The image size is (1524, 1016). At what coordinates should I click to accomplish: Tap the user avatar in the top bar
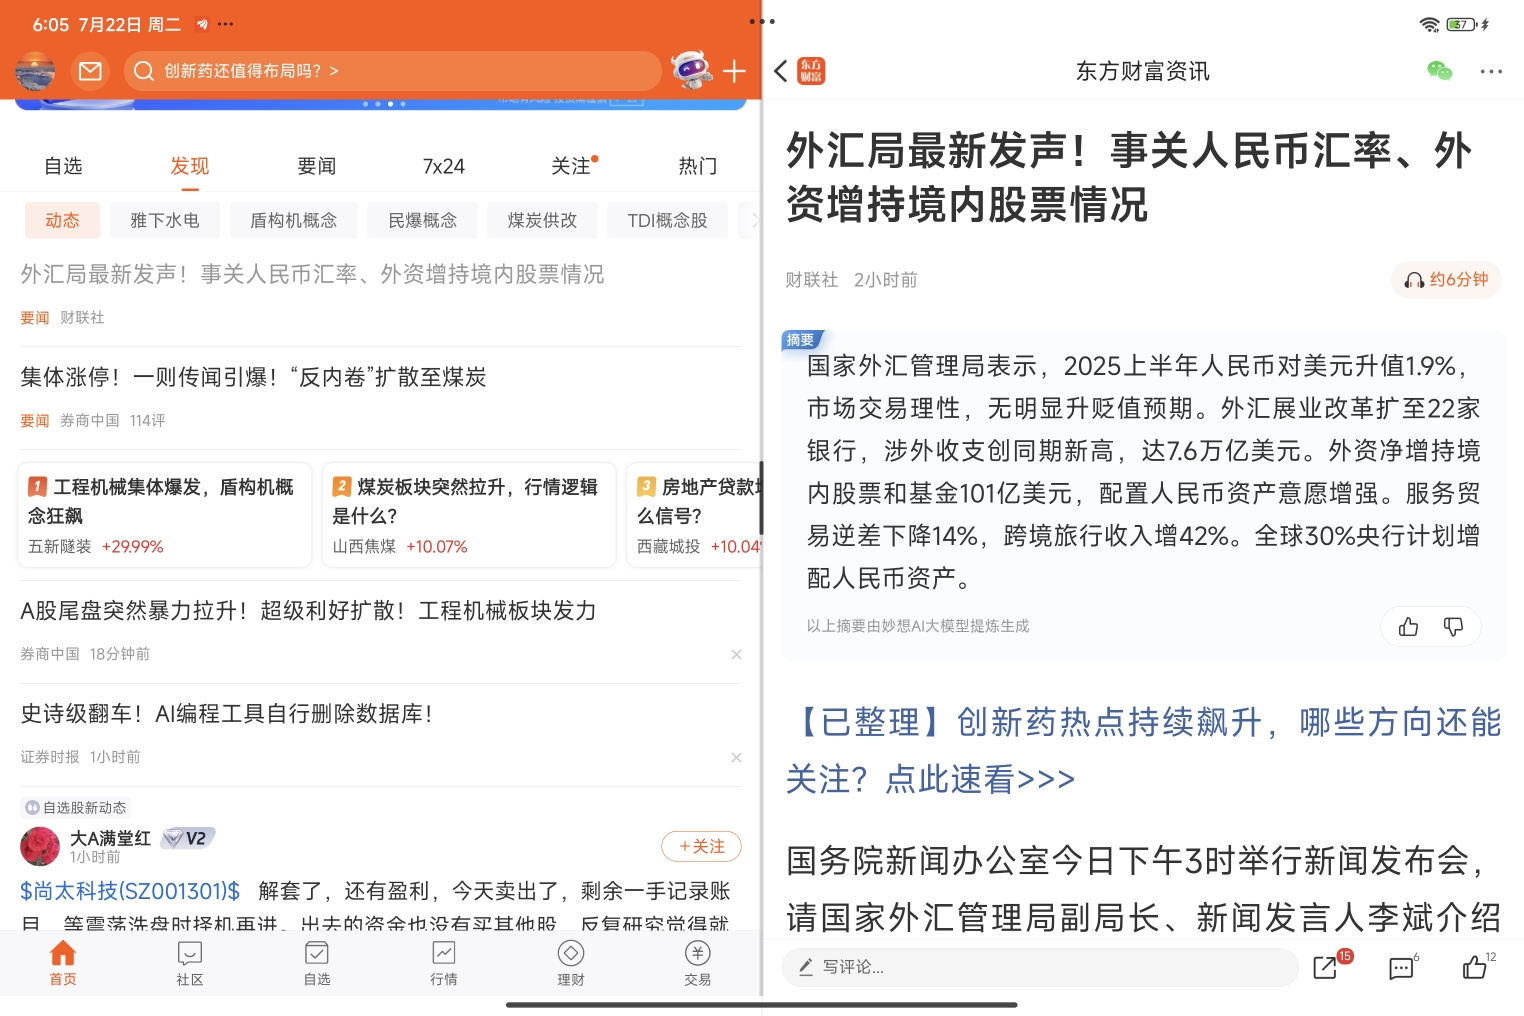(x=36, y=71)
